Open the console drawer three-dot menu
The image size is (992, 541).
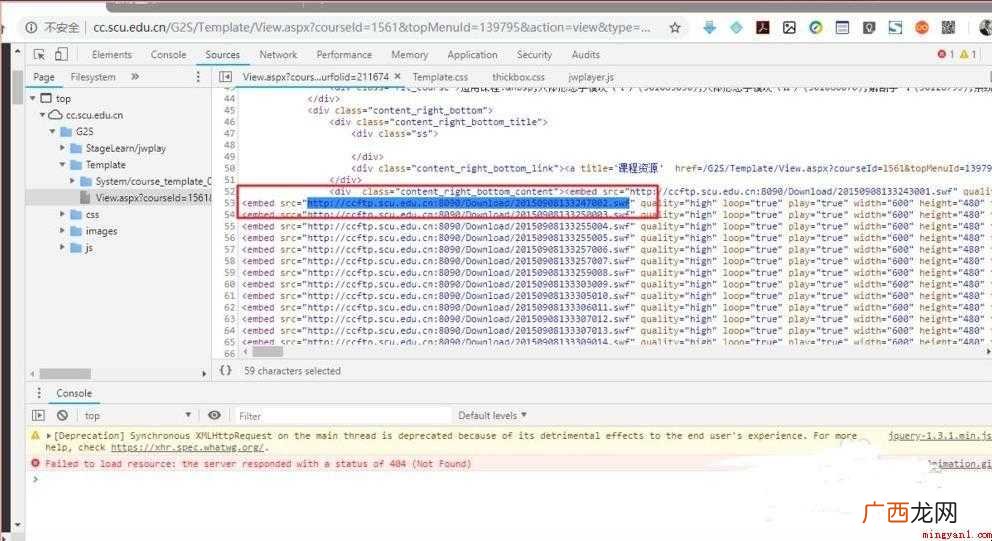coord(39,393)
